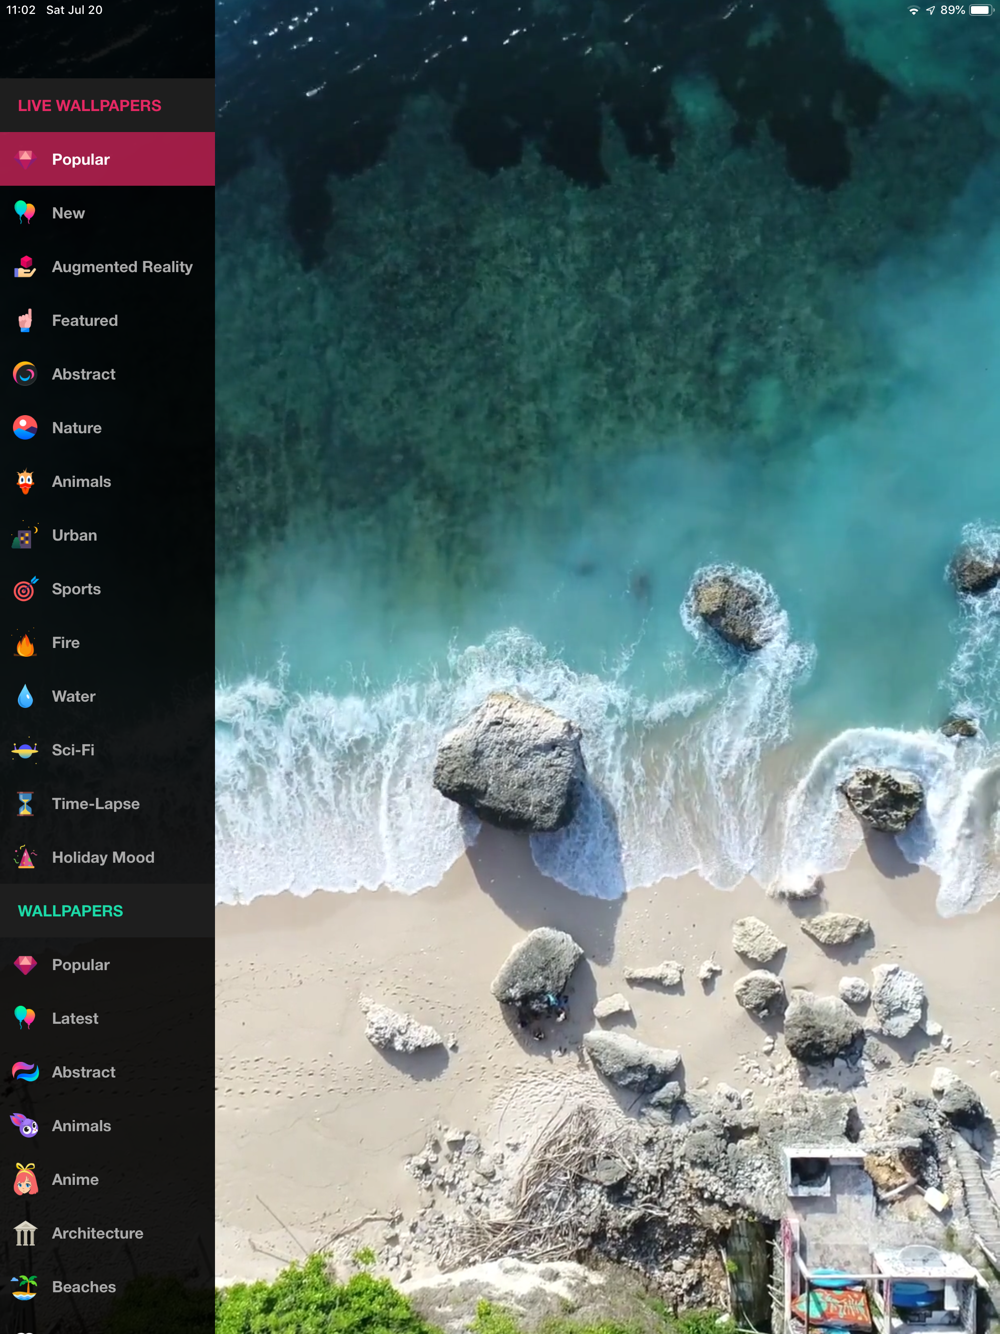Show the Urban live wallpapers
Image resolution: width=1000 pixels, height=1334 pixels.
click(107, 535)
